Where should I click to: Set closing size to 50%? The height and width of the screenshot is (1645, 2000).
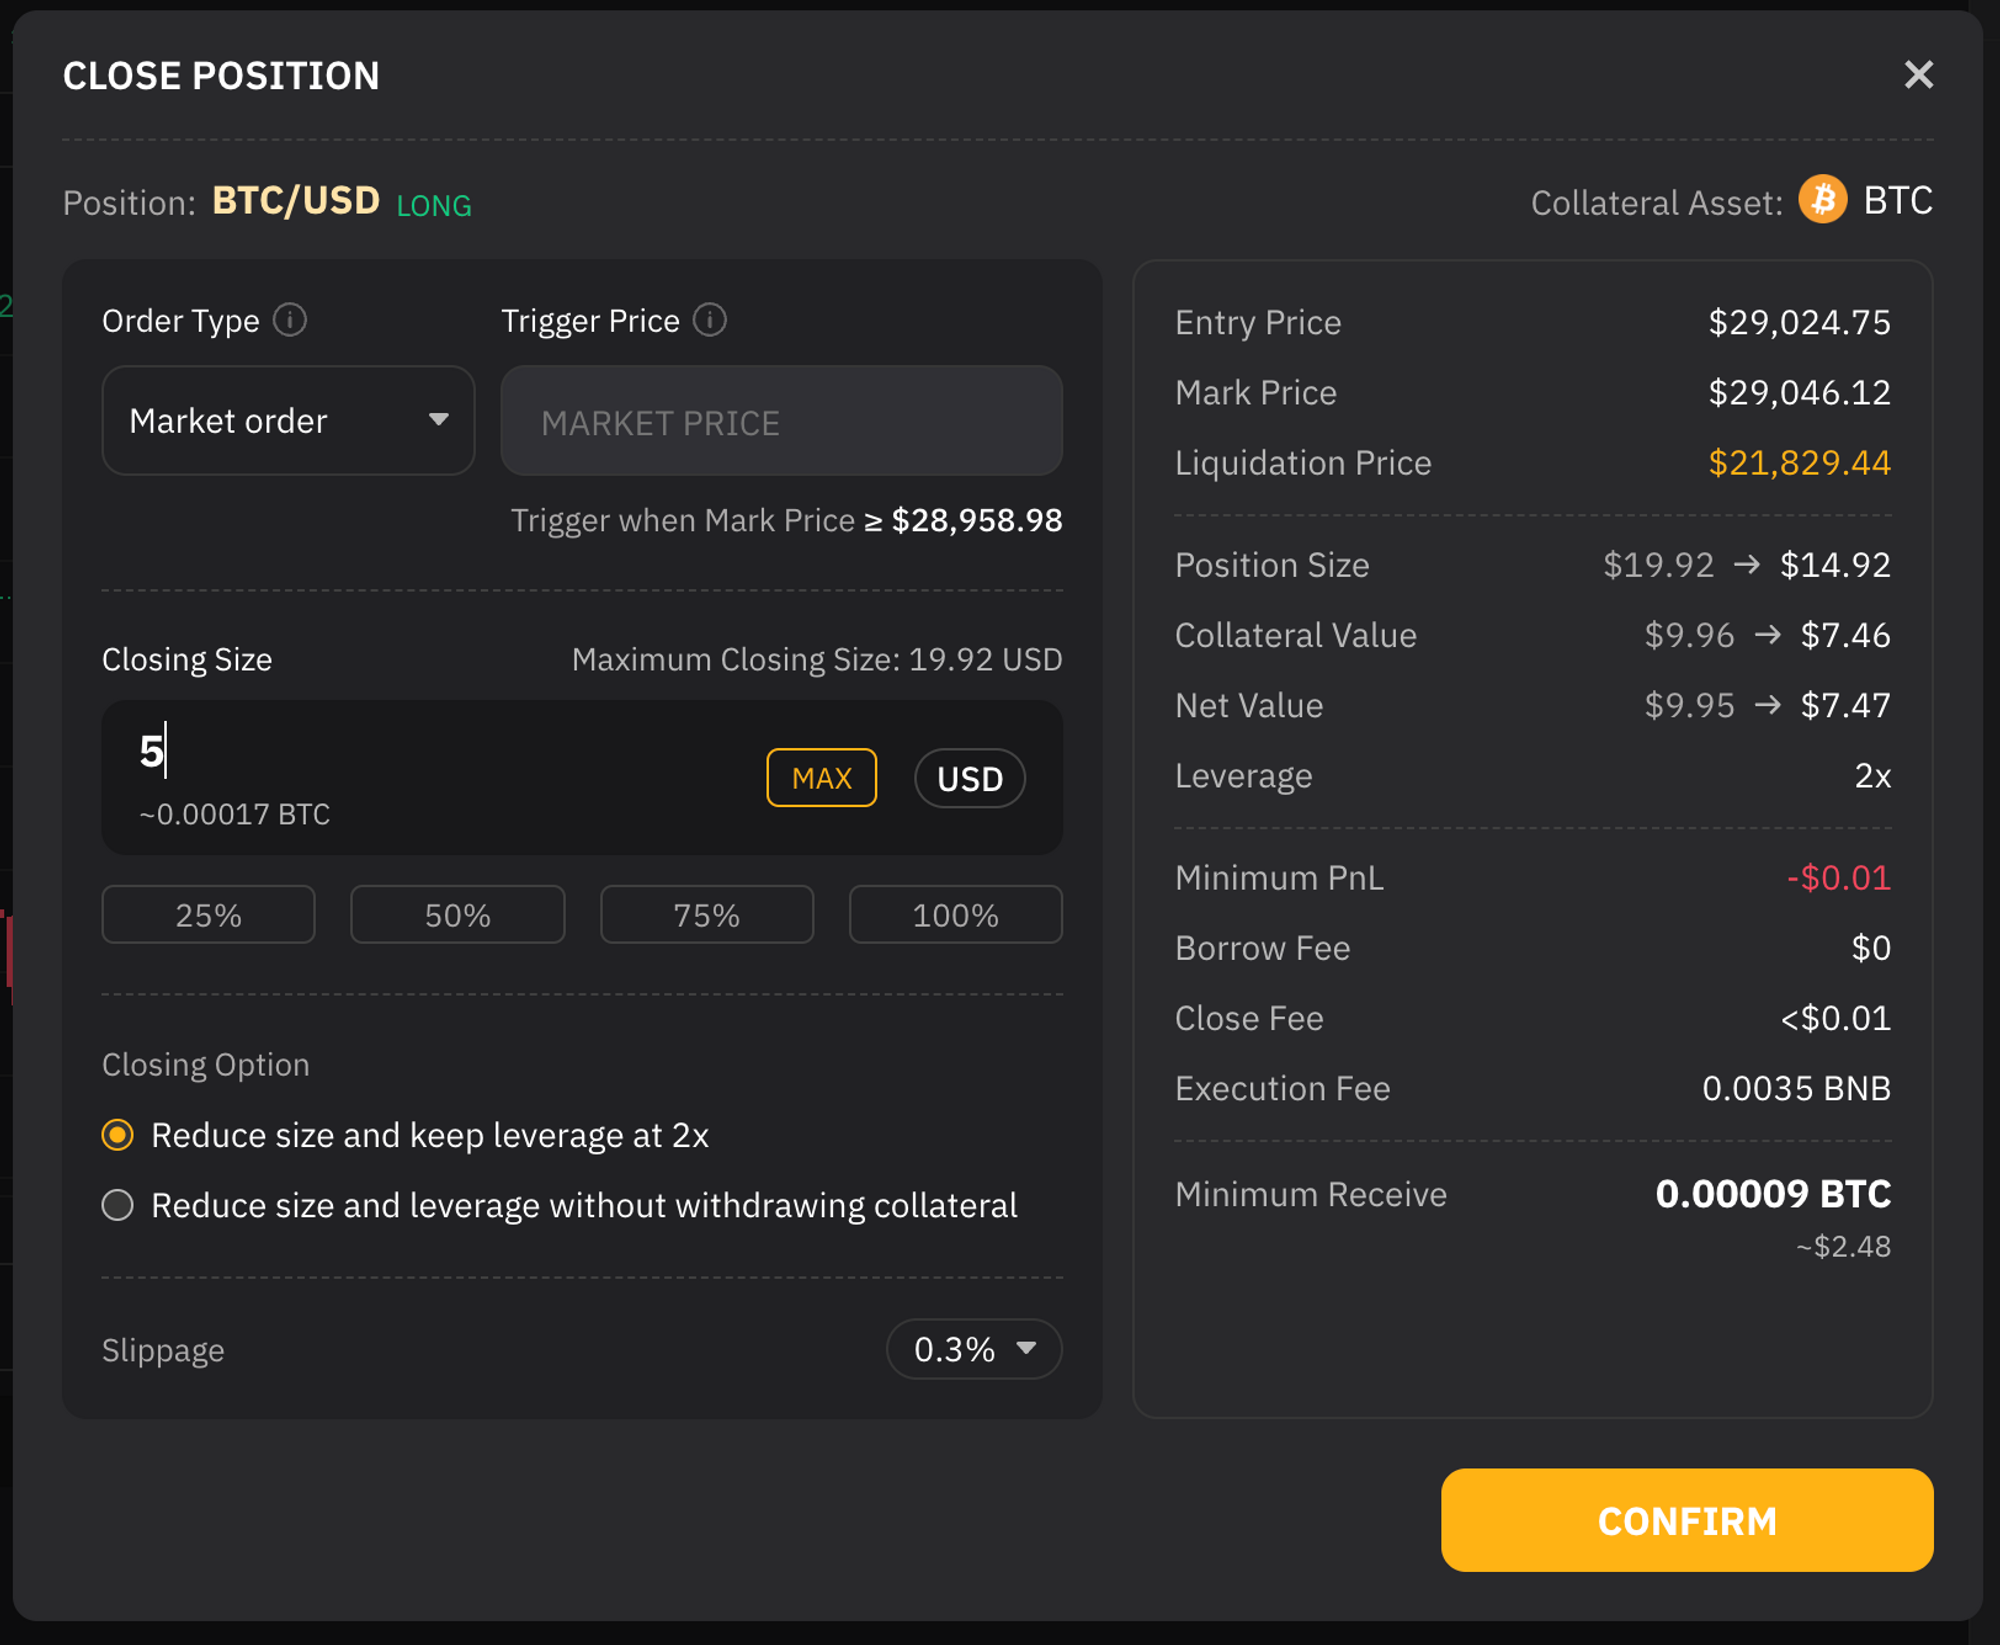coord(457,915)
